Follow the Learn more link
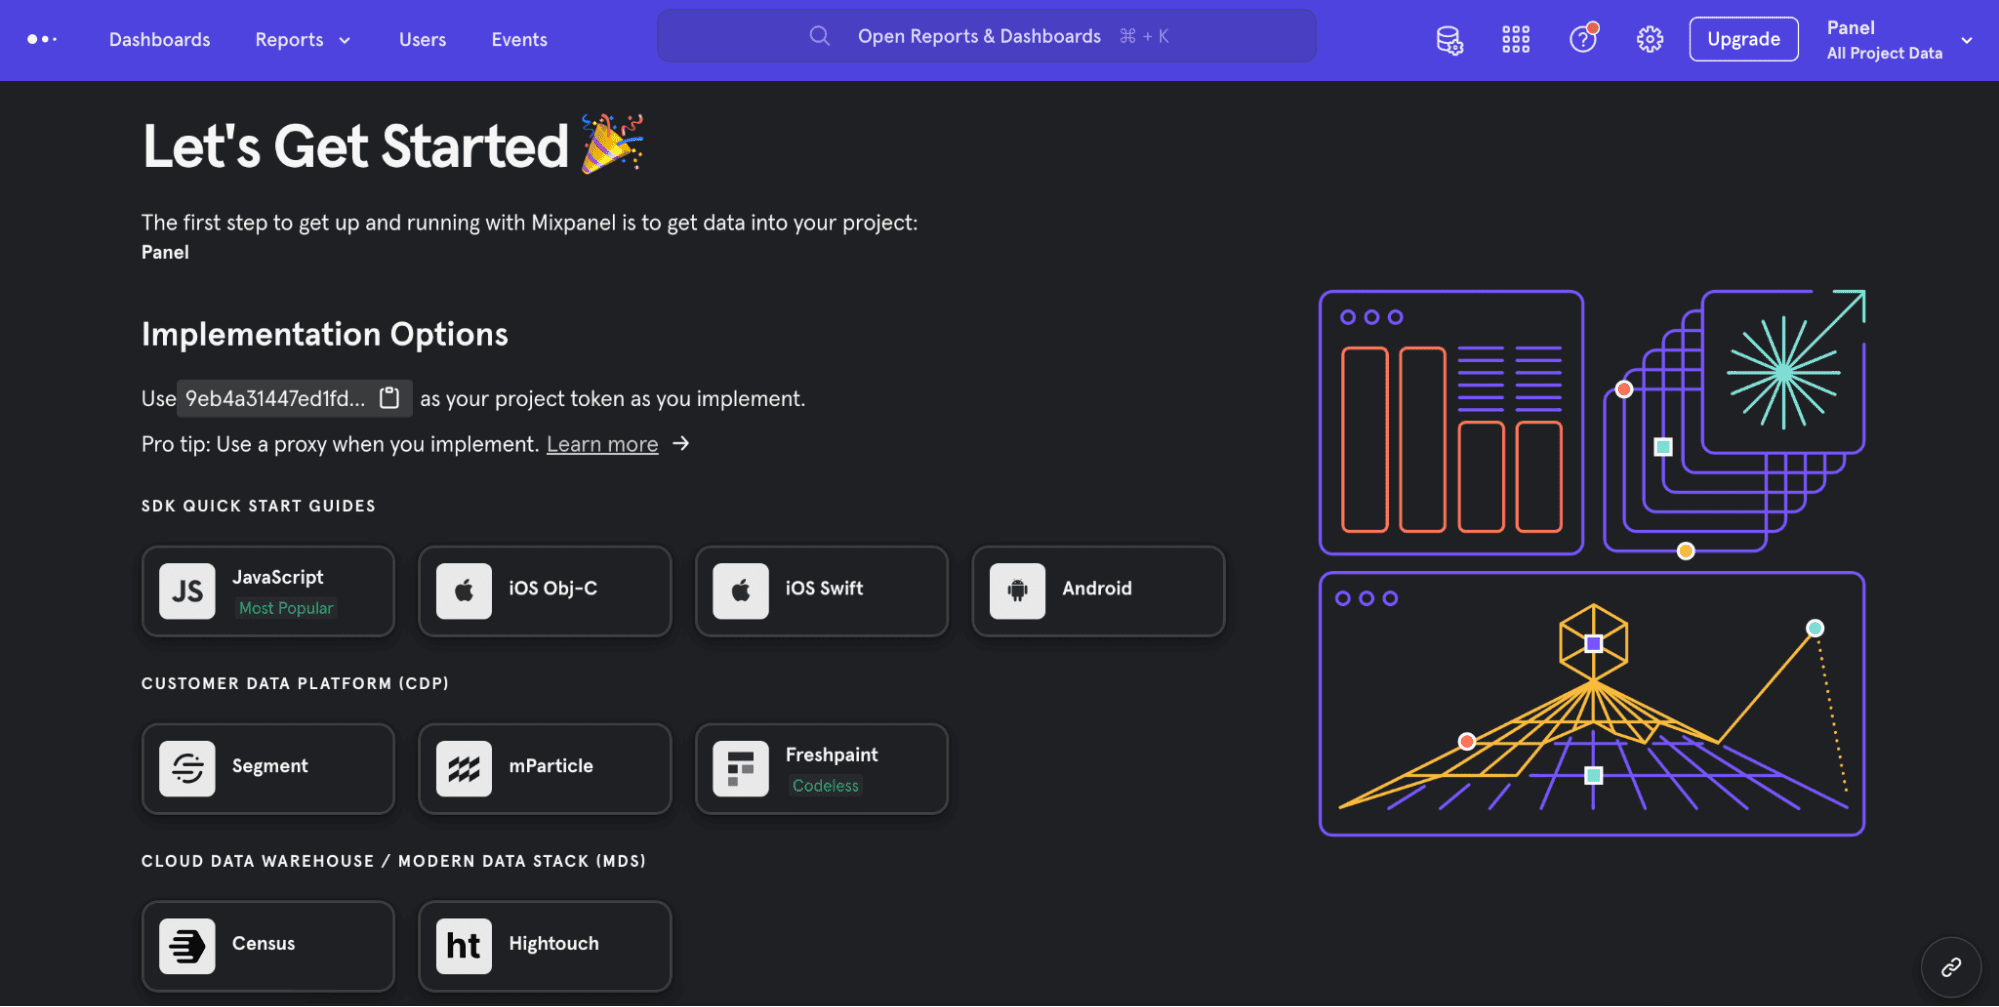1999x1007 pixels. [602, 444]
